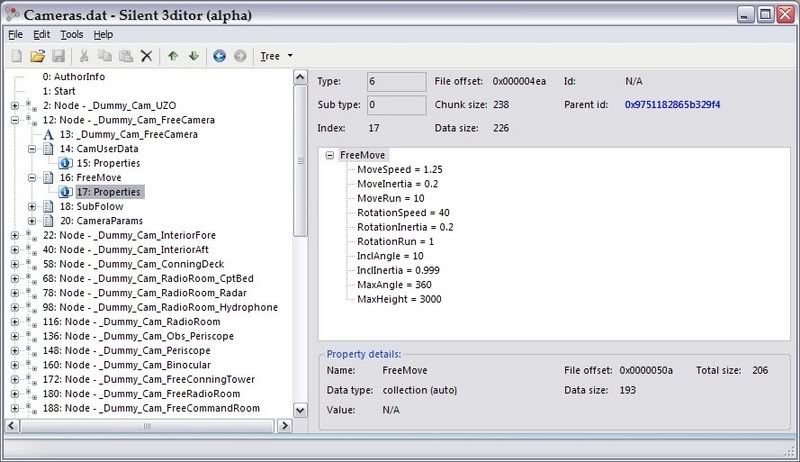Expand the _Dummy_Cam_Periscope node
The image size is (800, 462).
pos(15,351)
